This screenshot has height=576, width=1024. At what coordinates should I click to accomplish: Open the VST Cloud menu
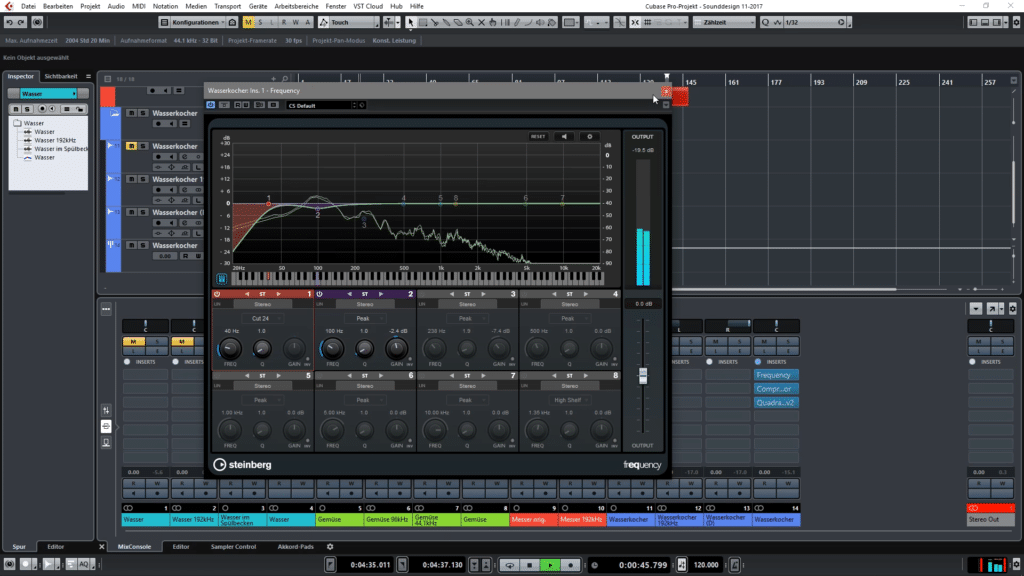[x=368, y=6]
